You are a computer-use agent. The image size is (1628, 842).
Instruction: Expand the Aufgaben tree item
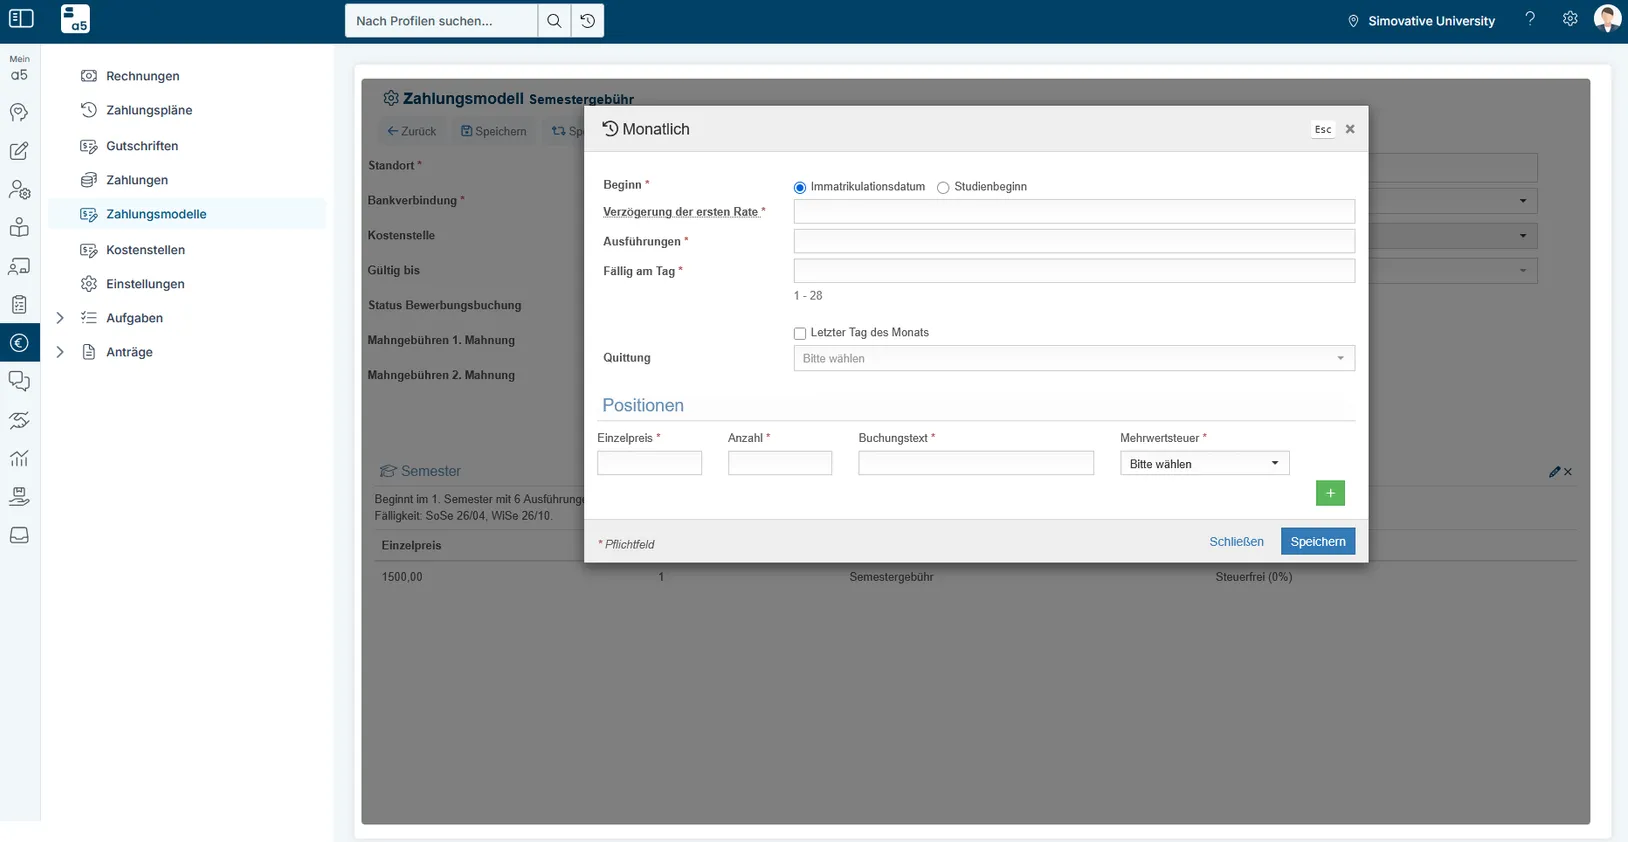pyautogui.click(x=60, y=318)
